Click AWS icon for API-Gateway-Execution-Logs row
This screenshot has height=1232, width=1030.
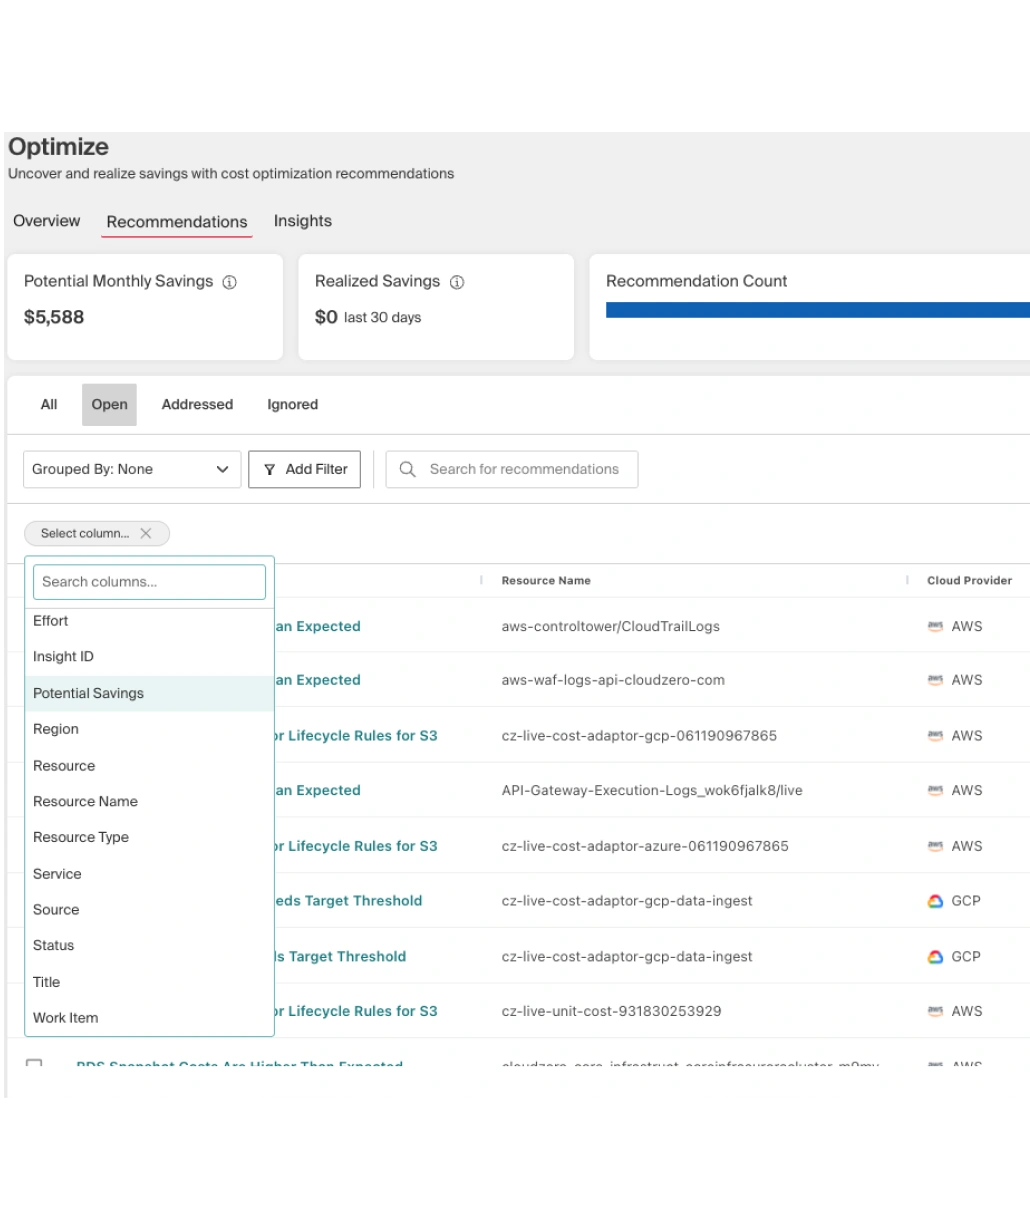[935, 790]
